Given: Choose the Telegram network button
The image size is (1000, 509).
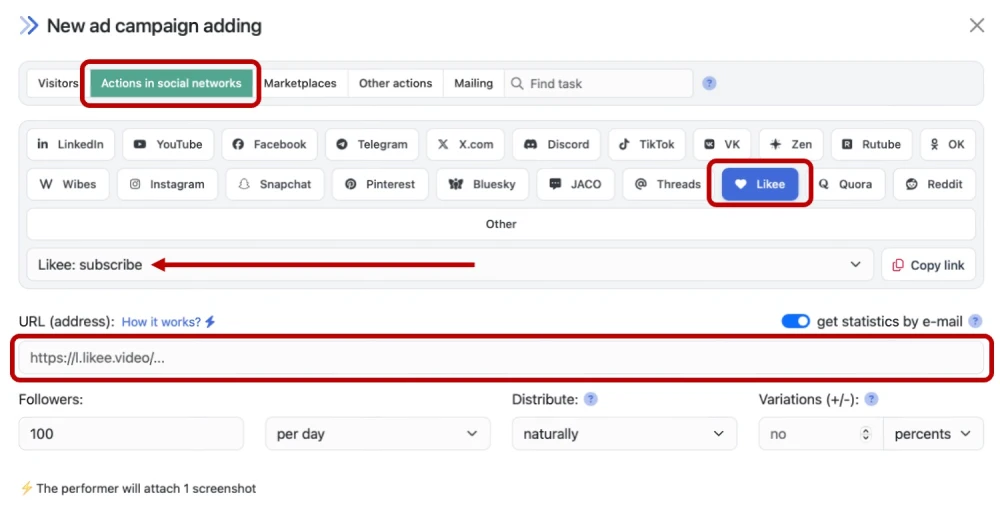Looking at the screenshot, I should pos(372,144).
